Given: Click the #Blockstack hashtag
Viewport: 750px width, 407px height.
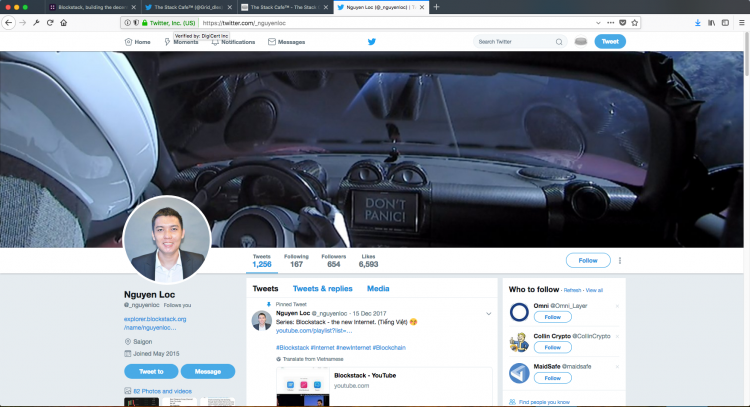Looking at the screenshot, I should tap(292, 348).
